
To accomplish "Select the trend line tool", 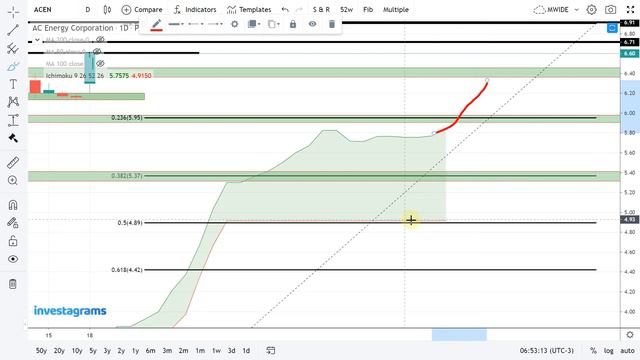I will tap(13, 30).
